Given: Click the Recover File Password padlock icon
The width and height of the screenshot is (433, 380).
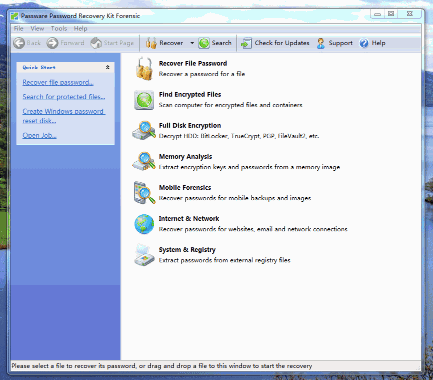Looking at the screenshot, I should point(144,68).
